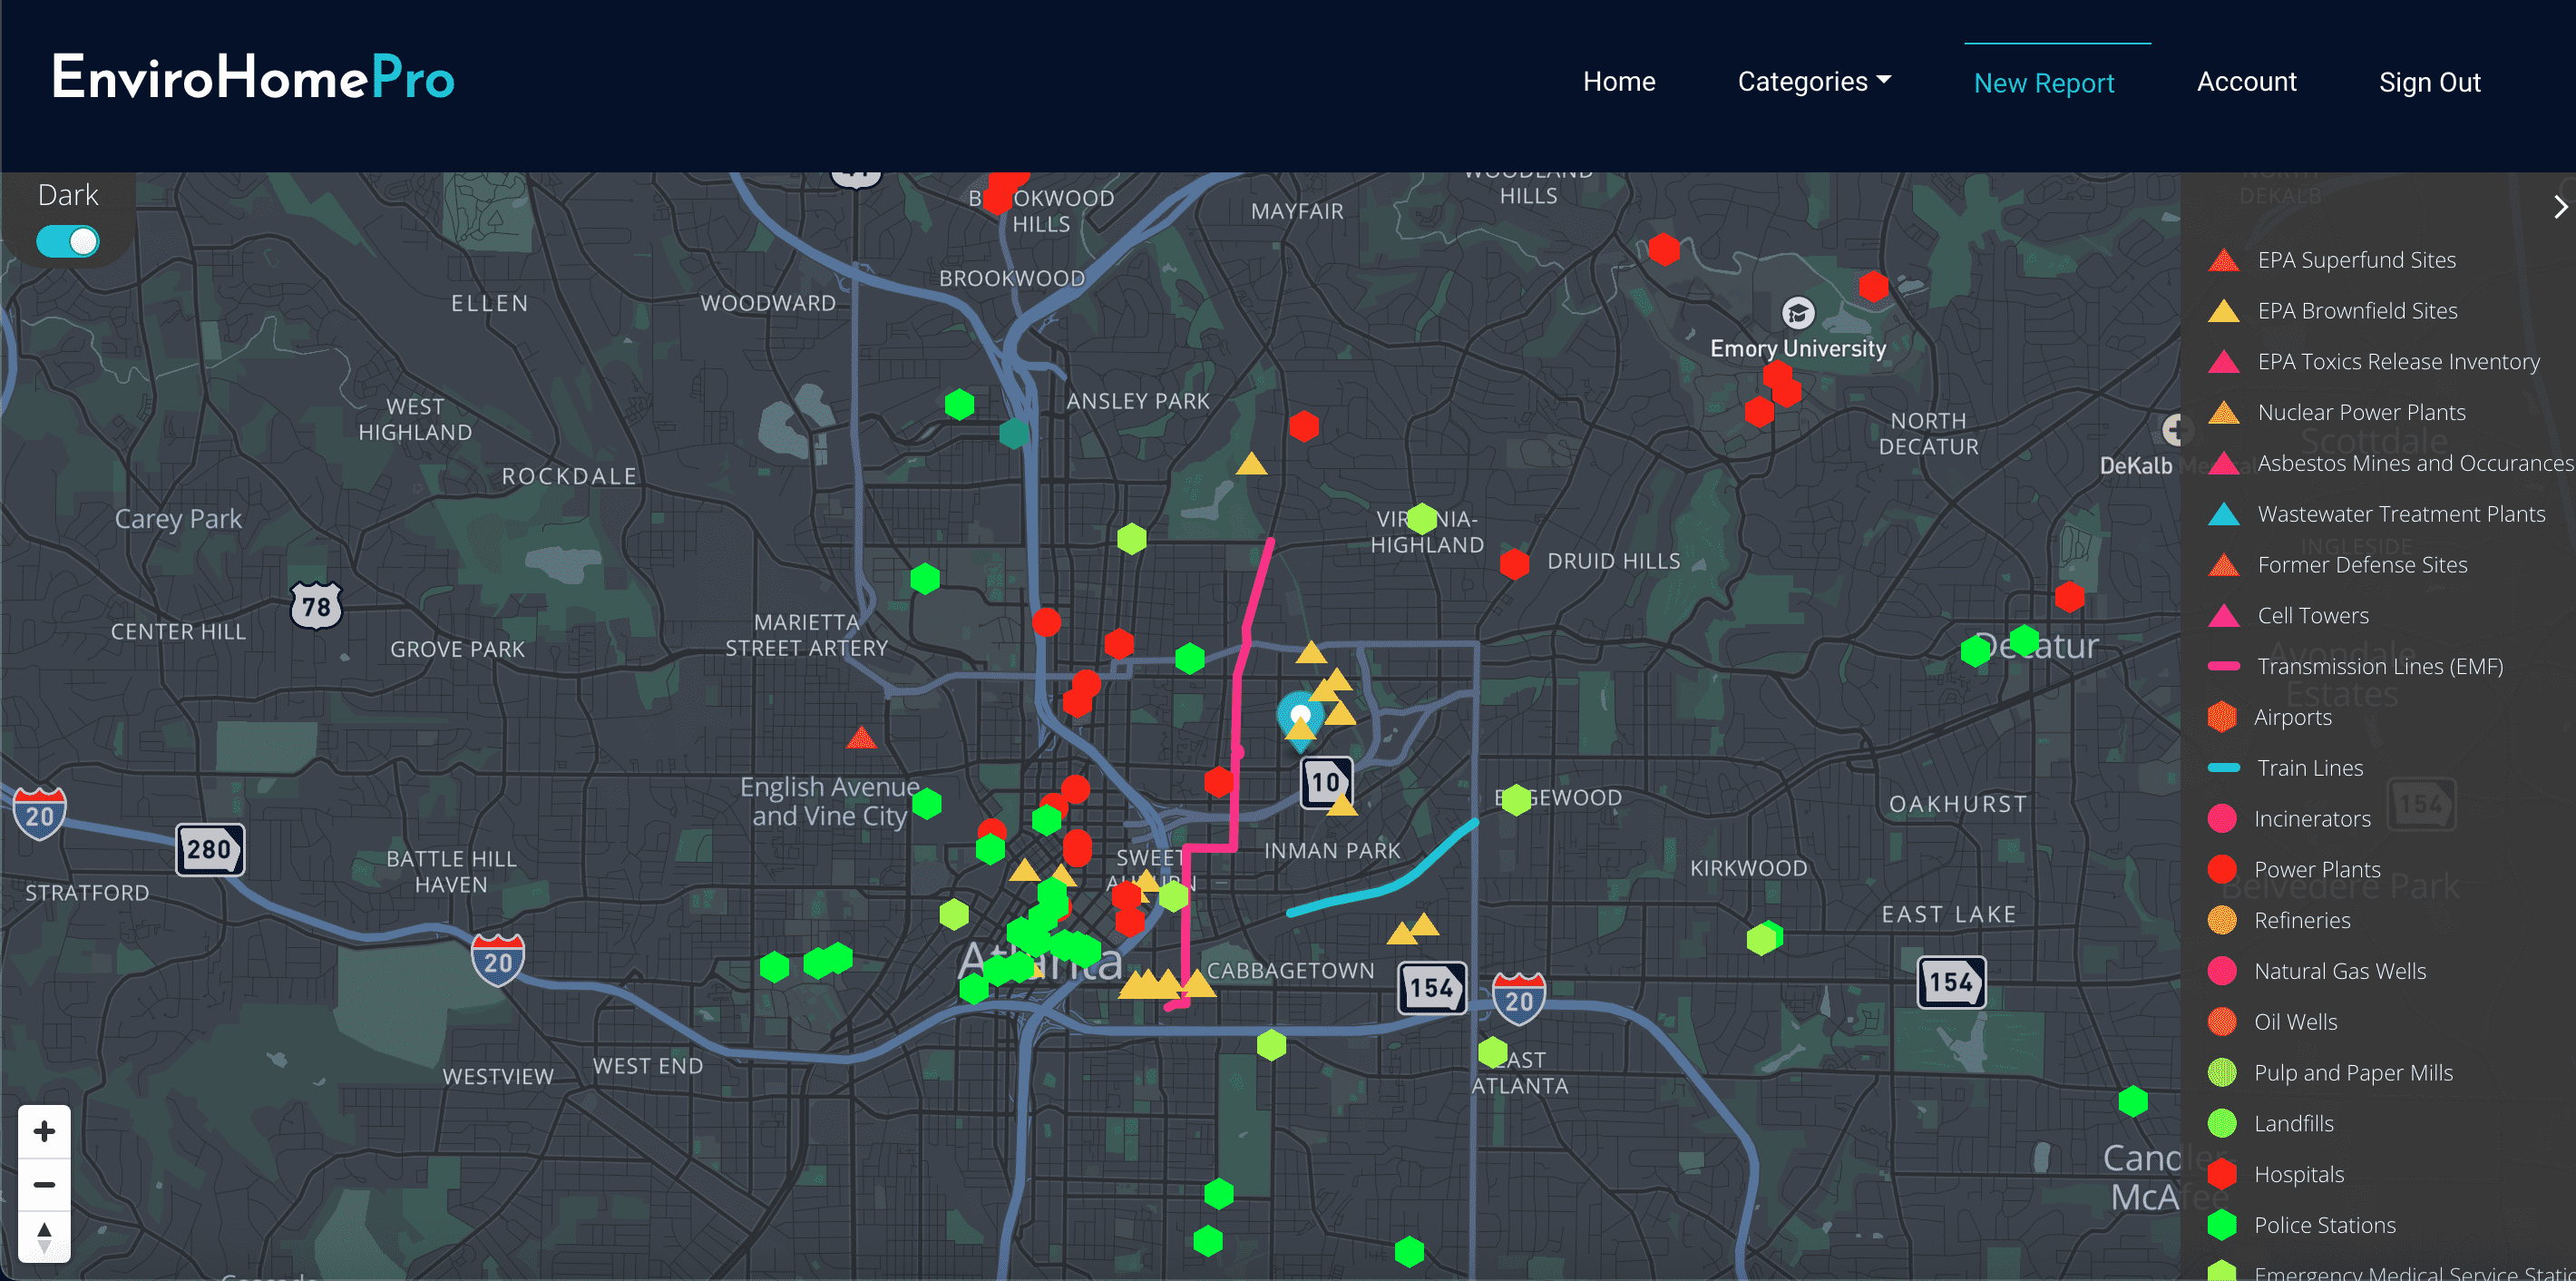Screen dimensions: 2576x1281
Task: Click the Wastewater Treatment Plants blue triangle
Action: click(2223, 515)
